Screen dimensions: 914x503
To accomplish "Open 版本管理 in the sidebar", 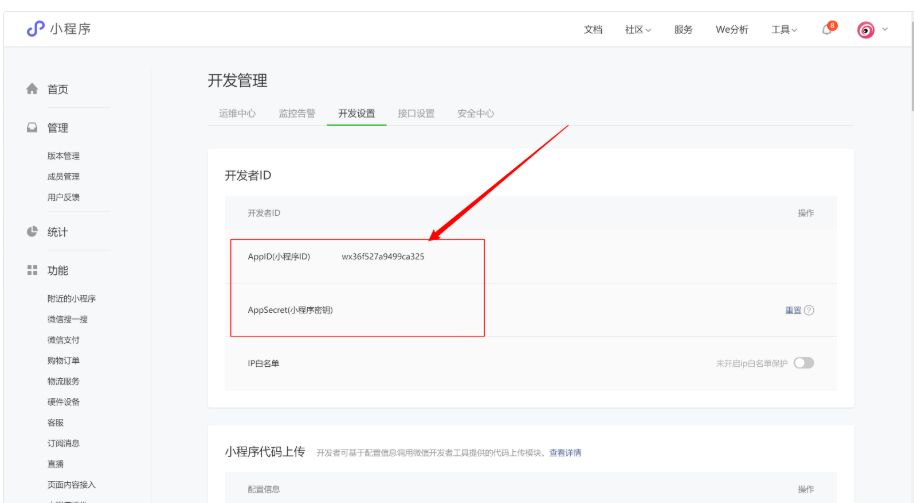I will click(64, 156).
